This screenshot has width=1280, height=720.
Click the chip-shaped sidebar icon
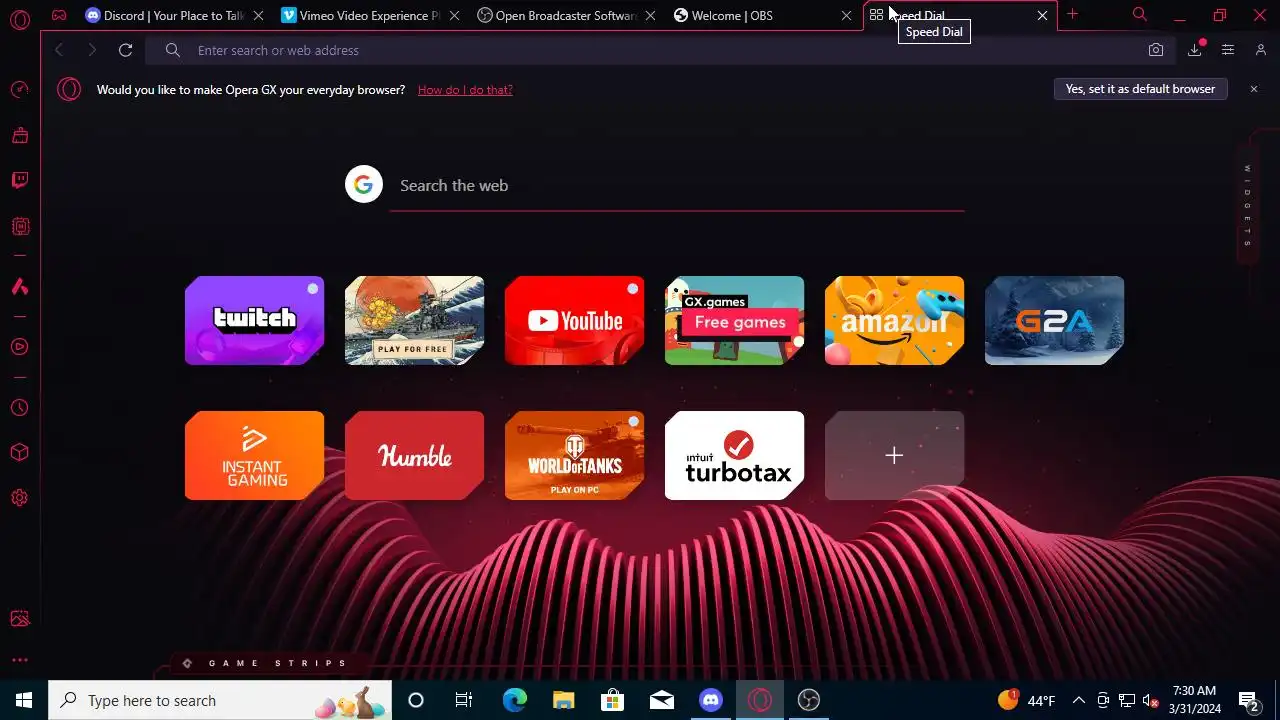pos(20,227)
